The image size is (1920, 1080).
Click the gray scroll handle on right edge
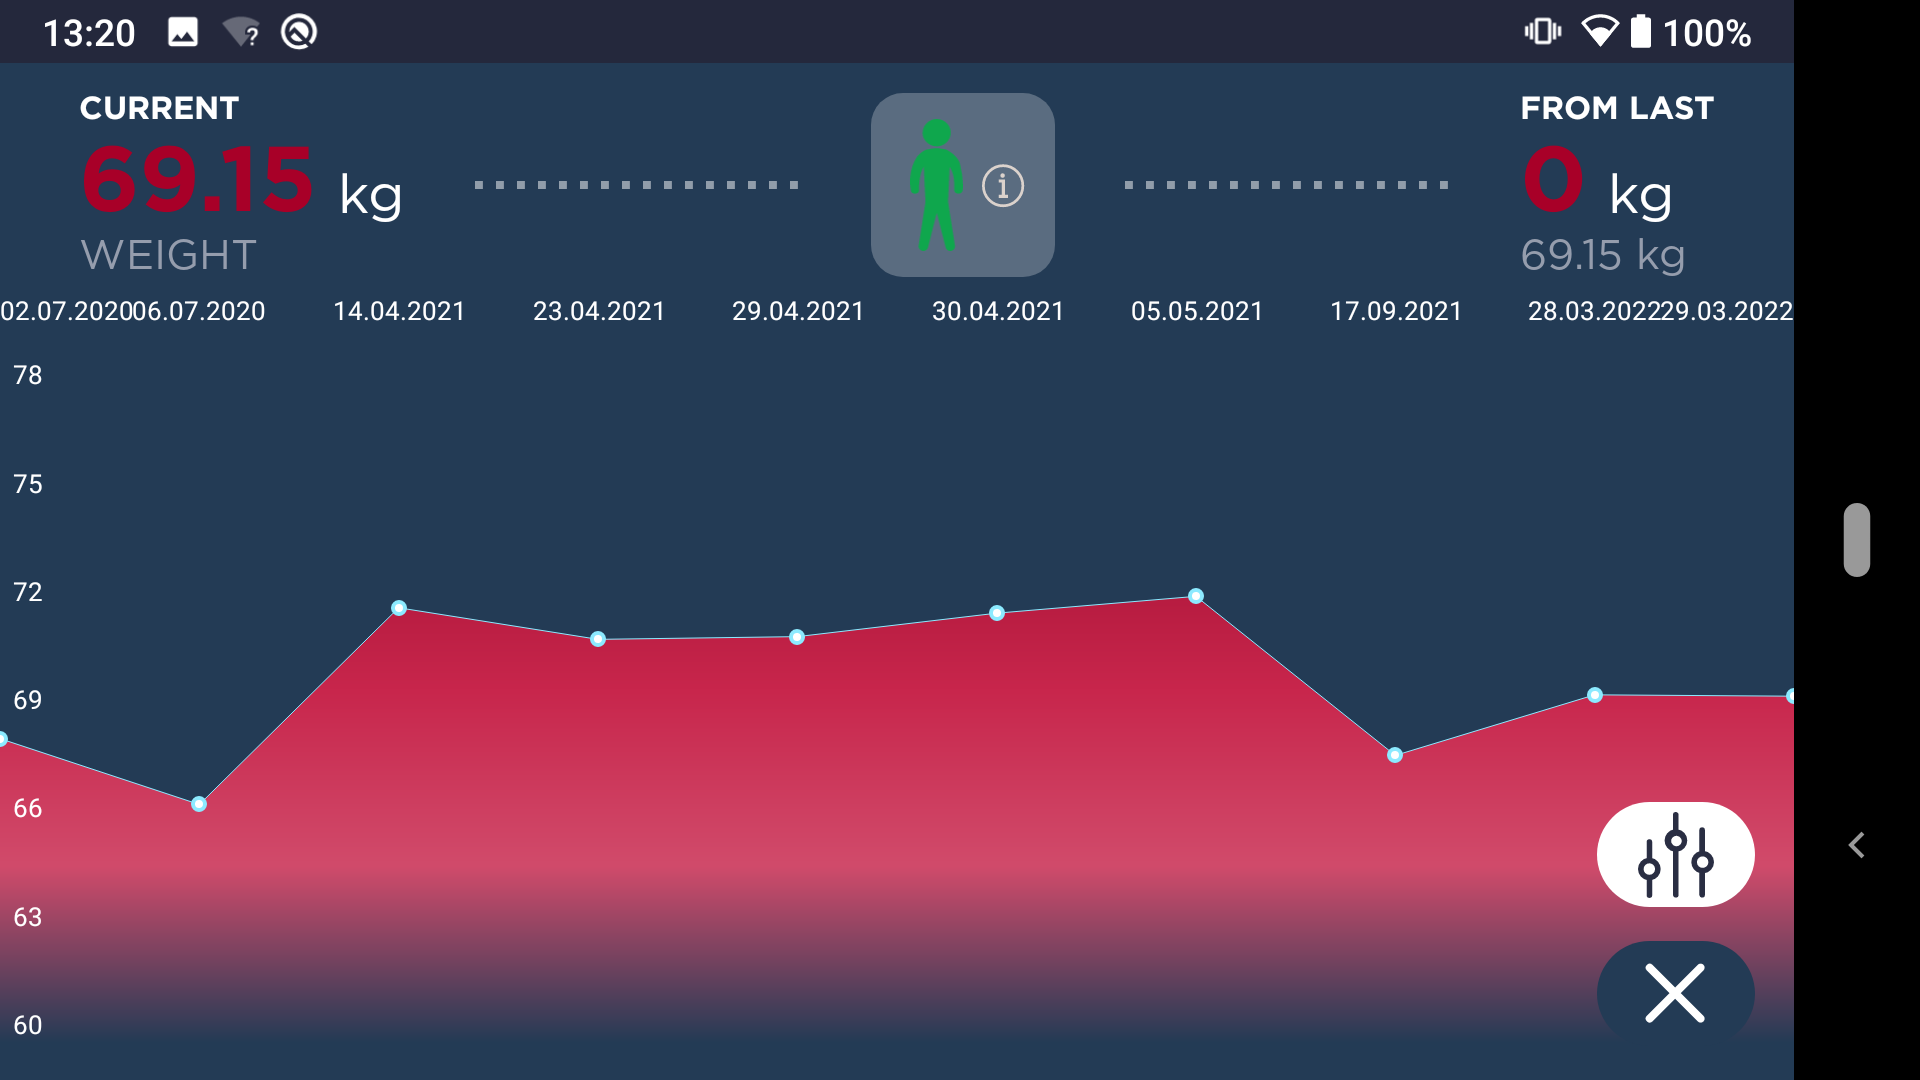(x=1857, y=540)
